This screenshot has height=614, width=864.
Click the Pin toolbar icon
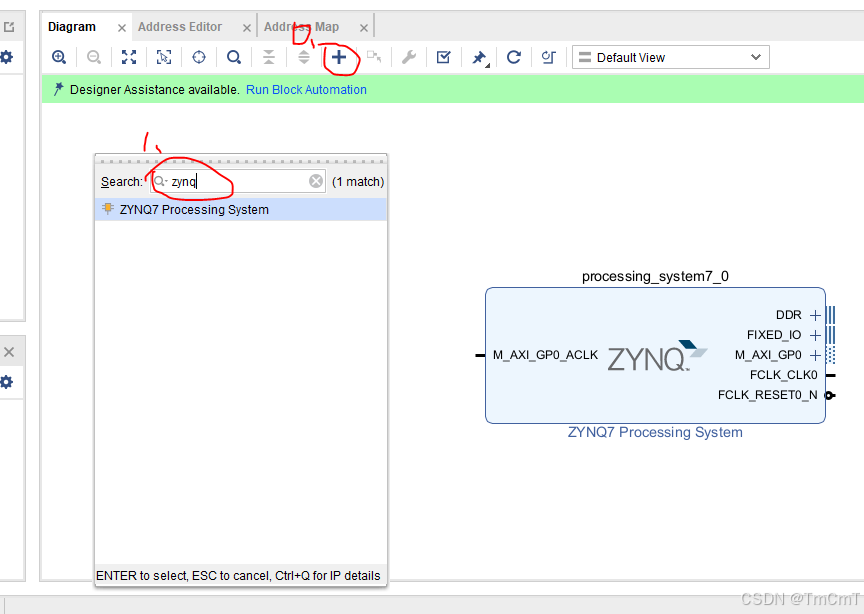[x=479, y=57]
